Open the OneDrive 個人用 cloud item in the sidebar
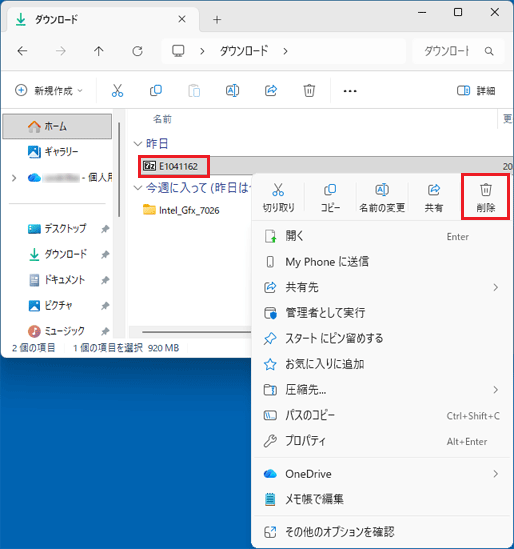Image resolution: width=514 pixels, height=549 pixels. (69, 178)
